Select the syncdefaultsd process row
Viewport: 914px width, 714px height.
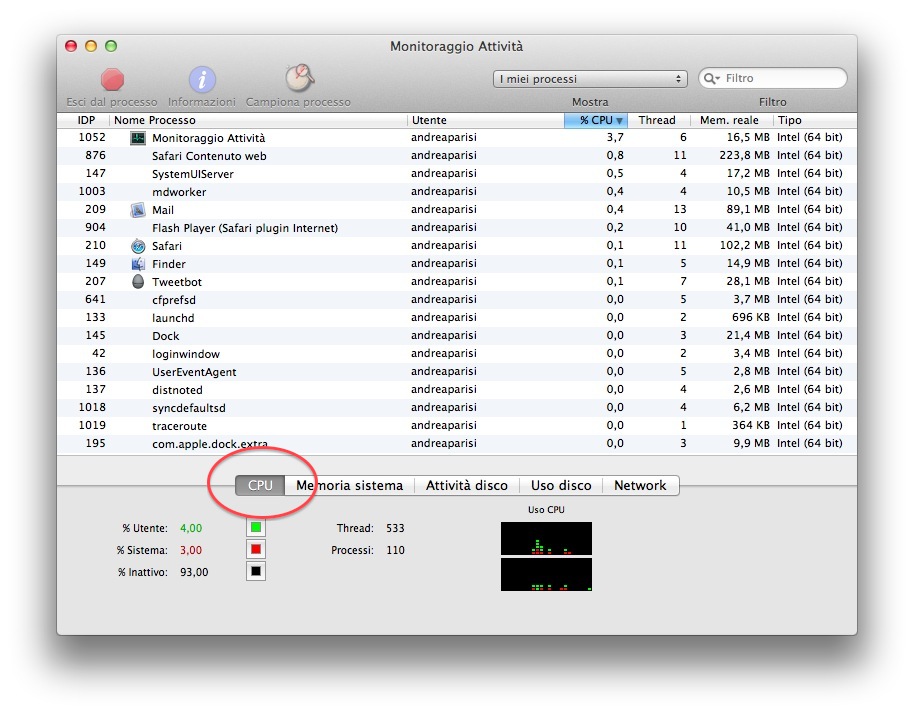coord(457,408)
